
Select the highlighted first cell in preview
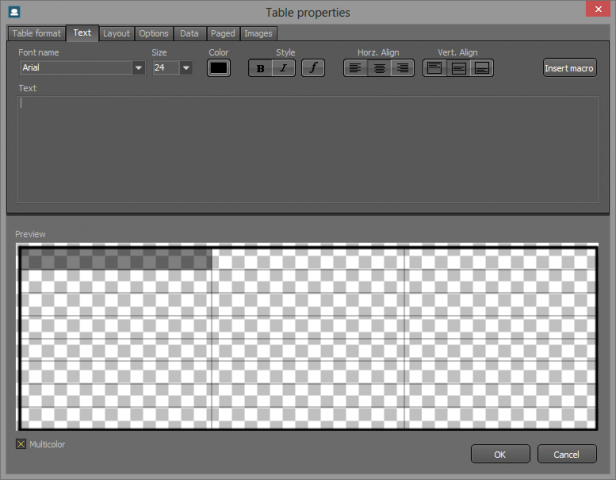[x=116, y=258]
